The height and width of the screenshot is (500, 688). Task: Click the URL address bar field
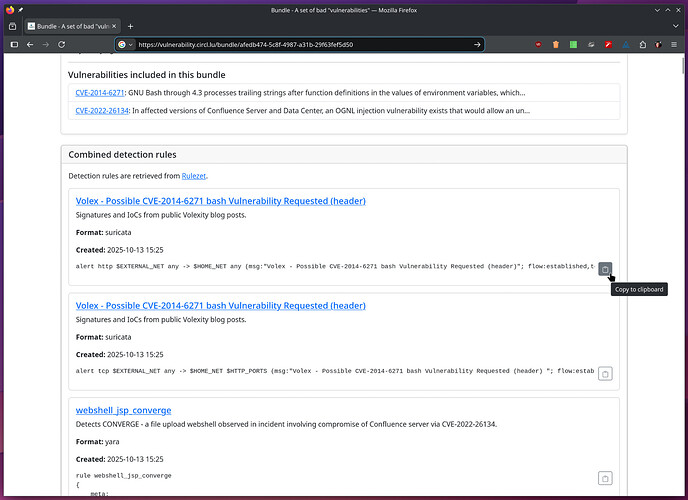[x=300, y=44]
